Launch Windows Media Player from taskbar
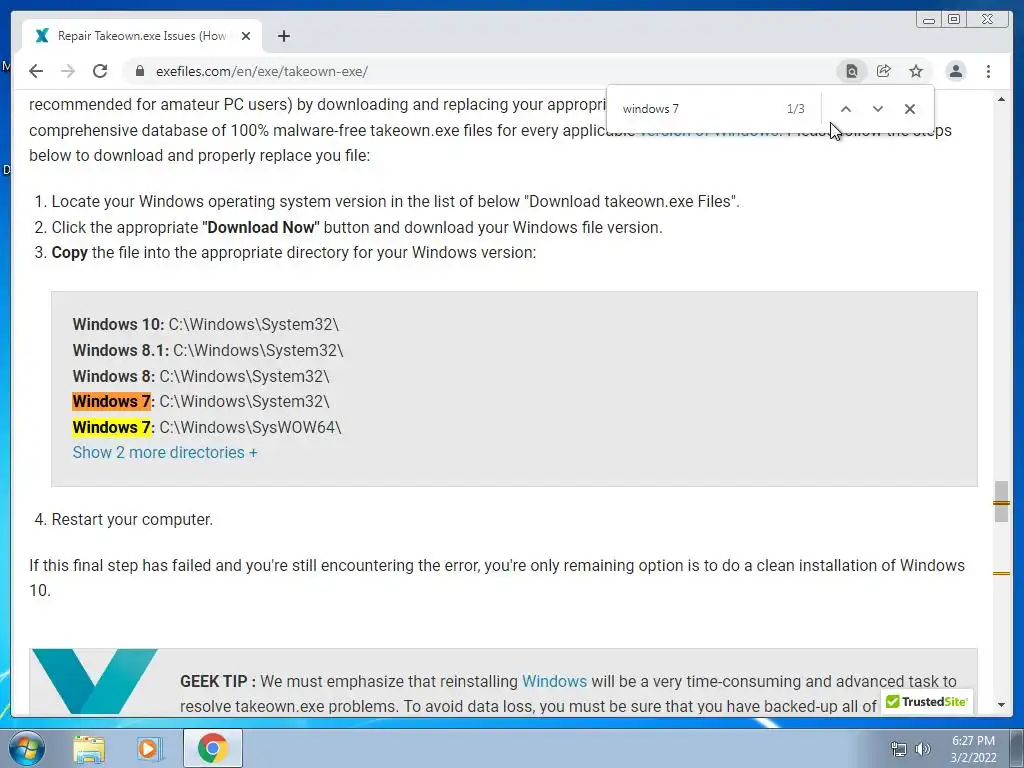 point(149,748)
